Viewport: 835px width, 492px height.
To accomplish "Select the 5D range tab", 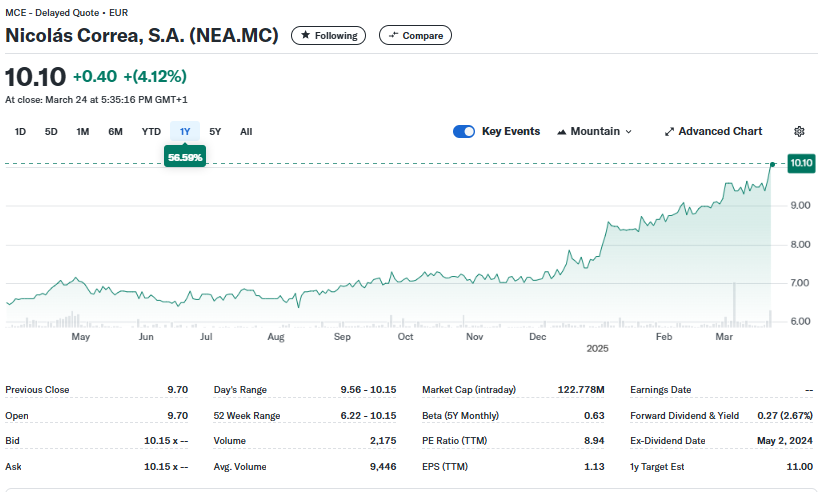I will 51,132.
